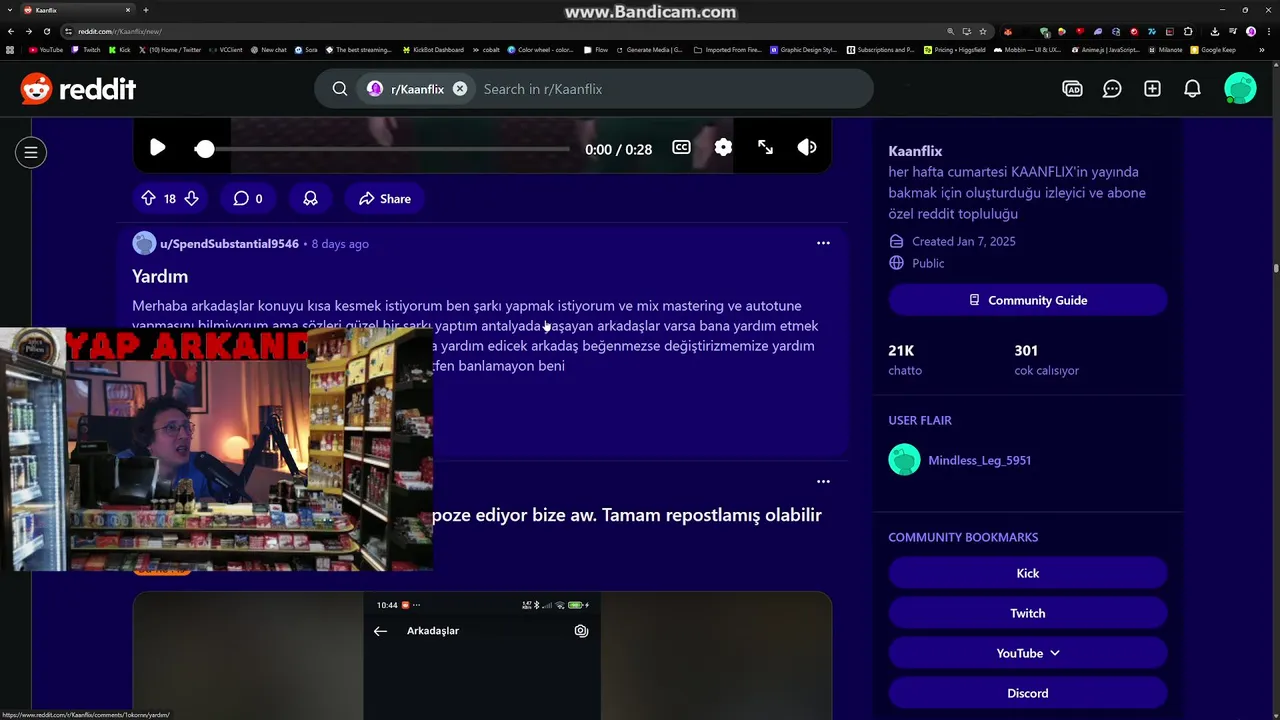
Task: Open the Kick bookmark in bookmarks bar
Action: (120, 50)
